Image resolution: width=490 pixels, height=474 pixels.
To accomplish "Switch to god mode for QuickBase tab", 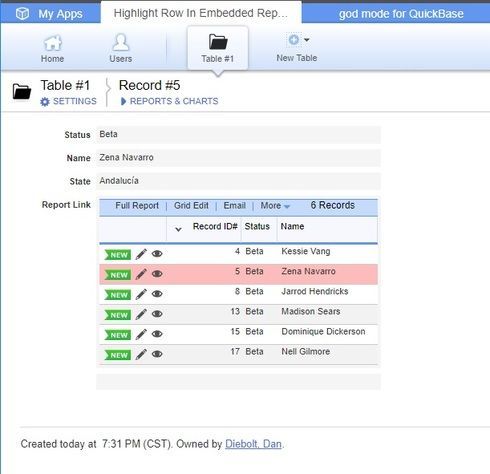I will tap(401, 14).
